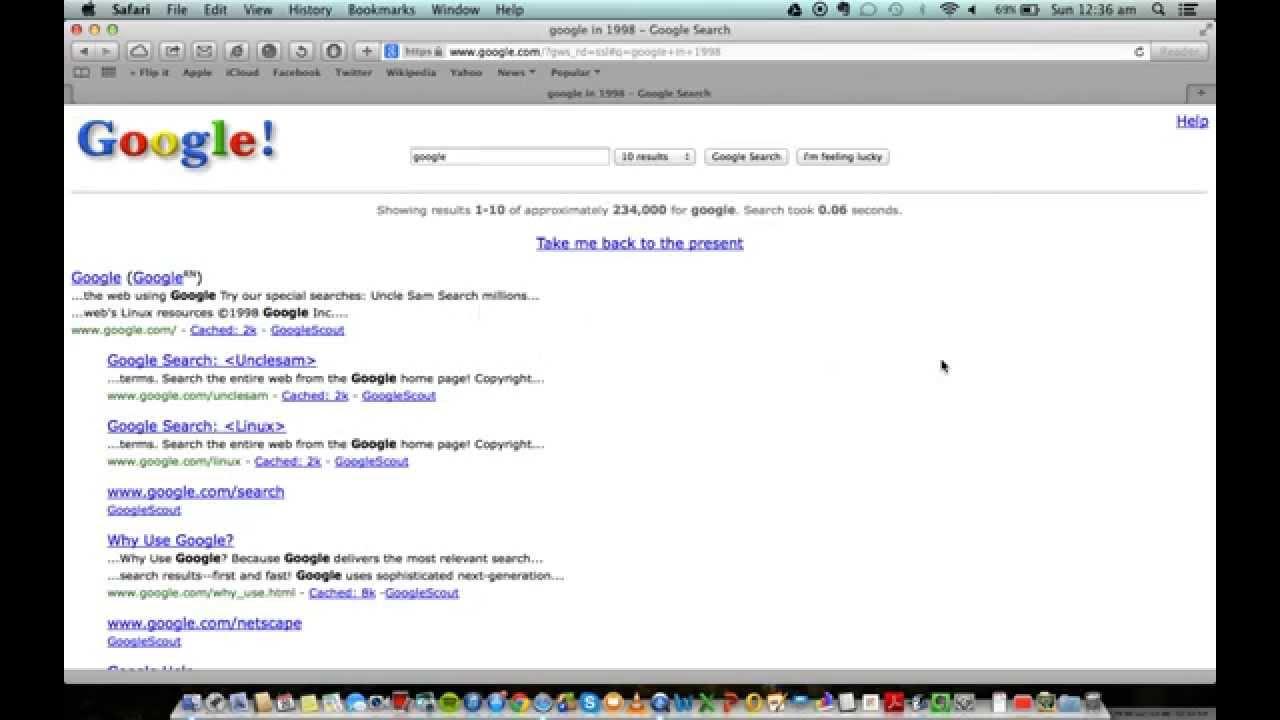Viewport: 1280px width, 720px height.
Task: Click the Google! logo
Action: pos(176,142)
